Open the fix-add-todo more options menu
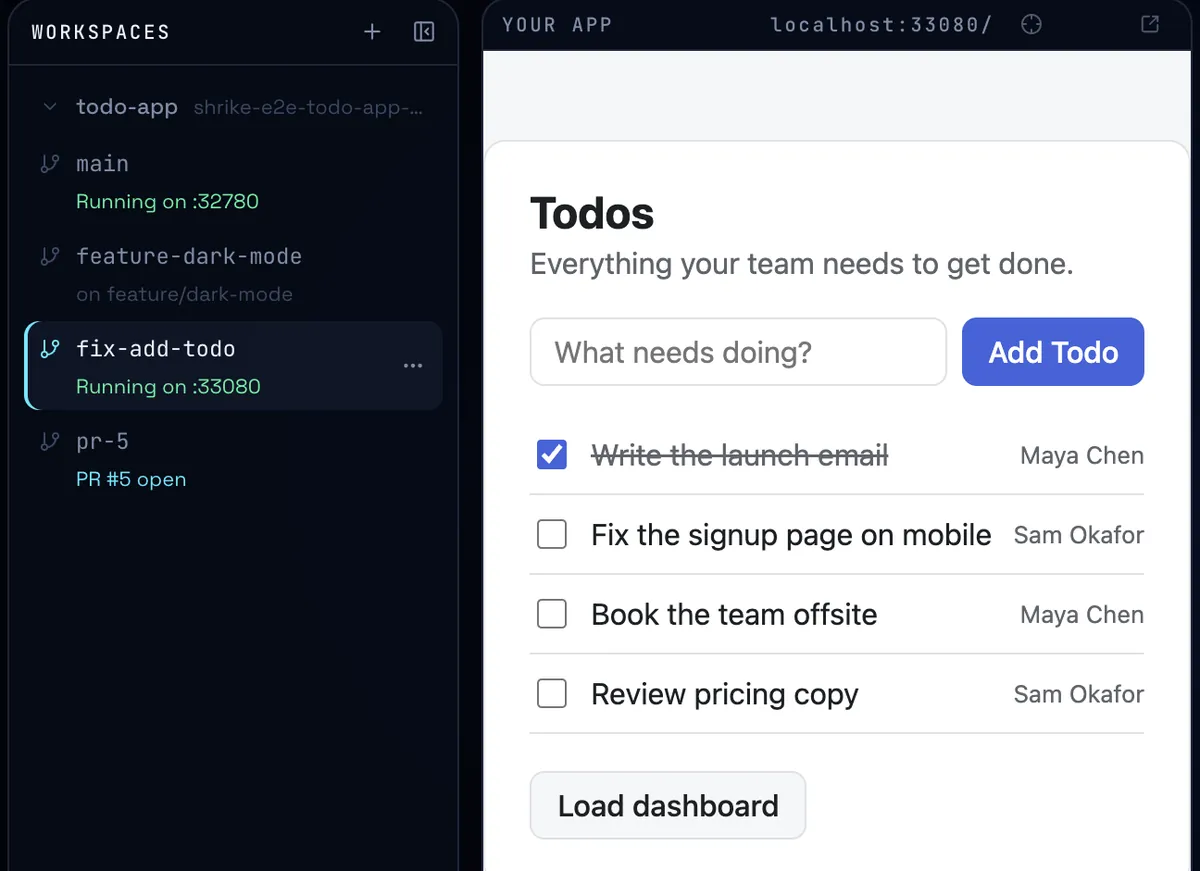Image resolution: width=1200 pixels, height=871 pixels. point(413,366)
